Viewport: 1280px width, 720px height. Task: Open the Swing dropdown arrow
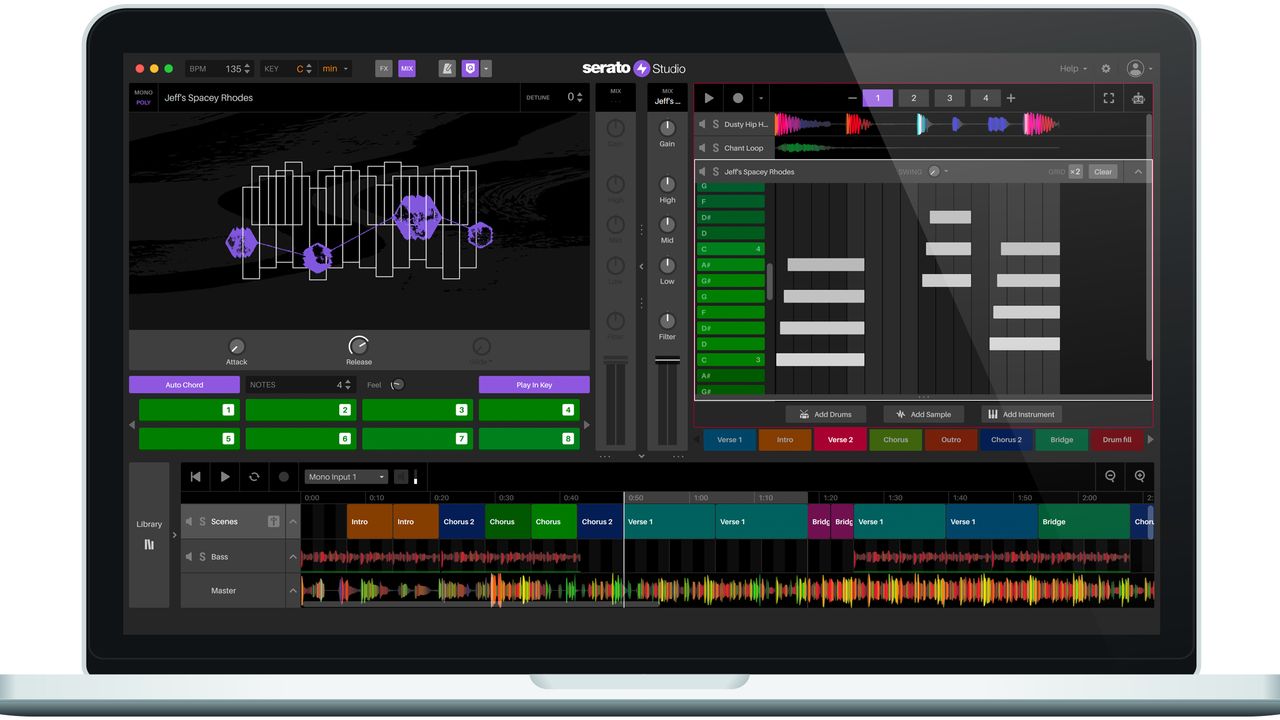click(x=946, y=172)
